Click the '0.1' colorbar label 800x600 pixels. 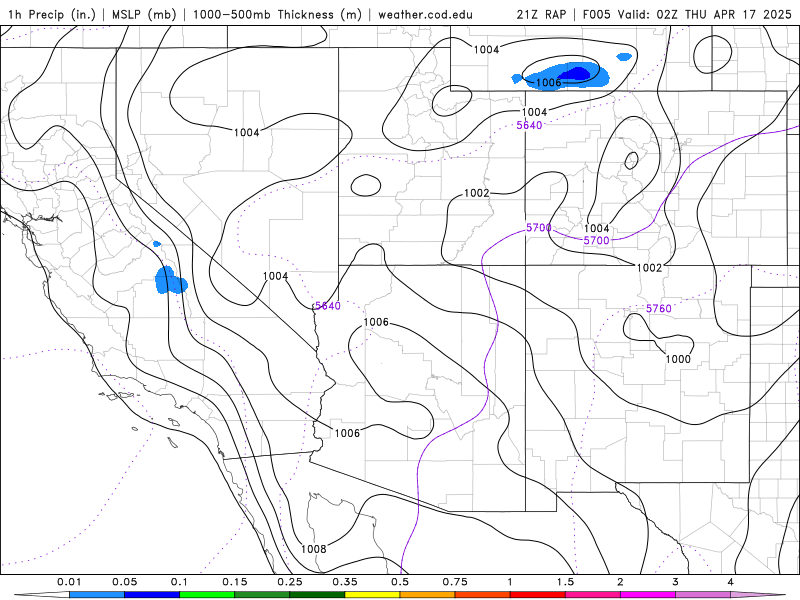coord(180,582)
